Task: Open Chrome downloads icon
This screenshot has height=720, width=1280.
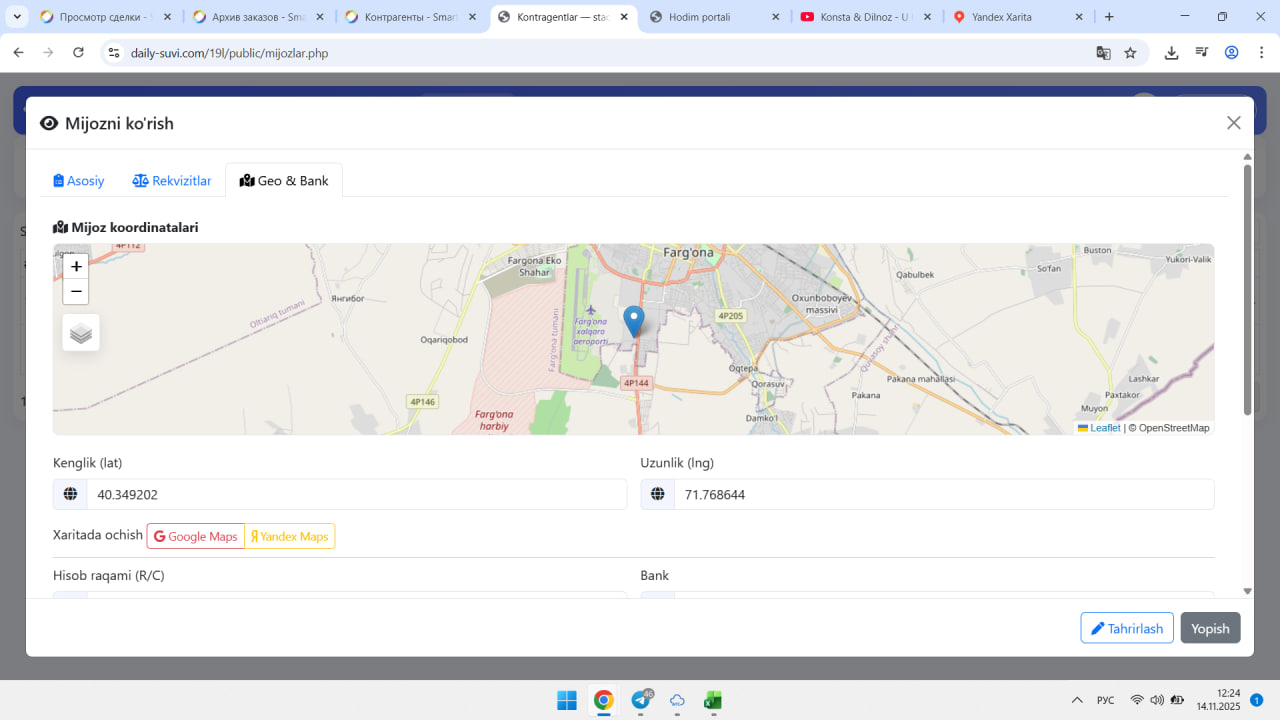Action: [1171, 53]
